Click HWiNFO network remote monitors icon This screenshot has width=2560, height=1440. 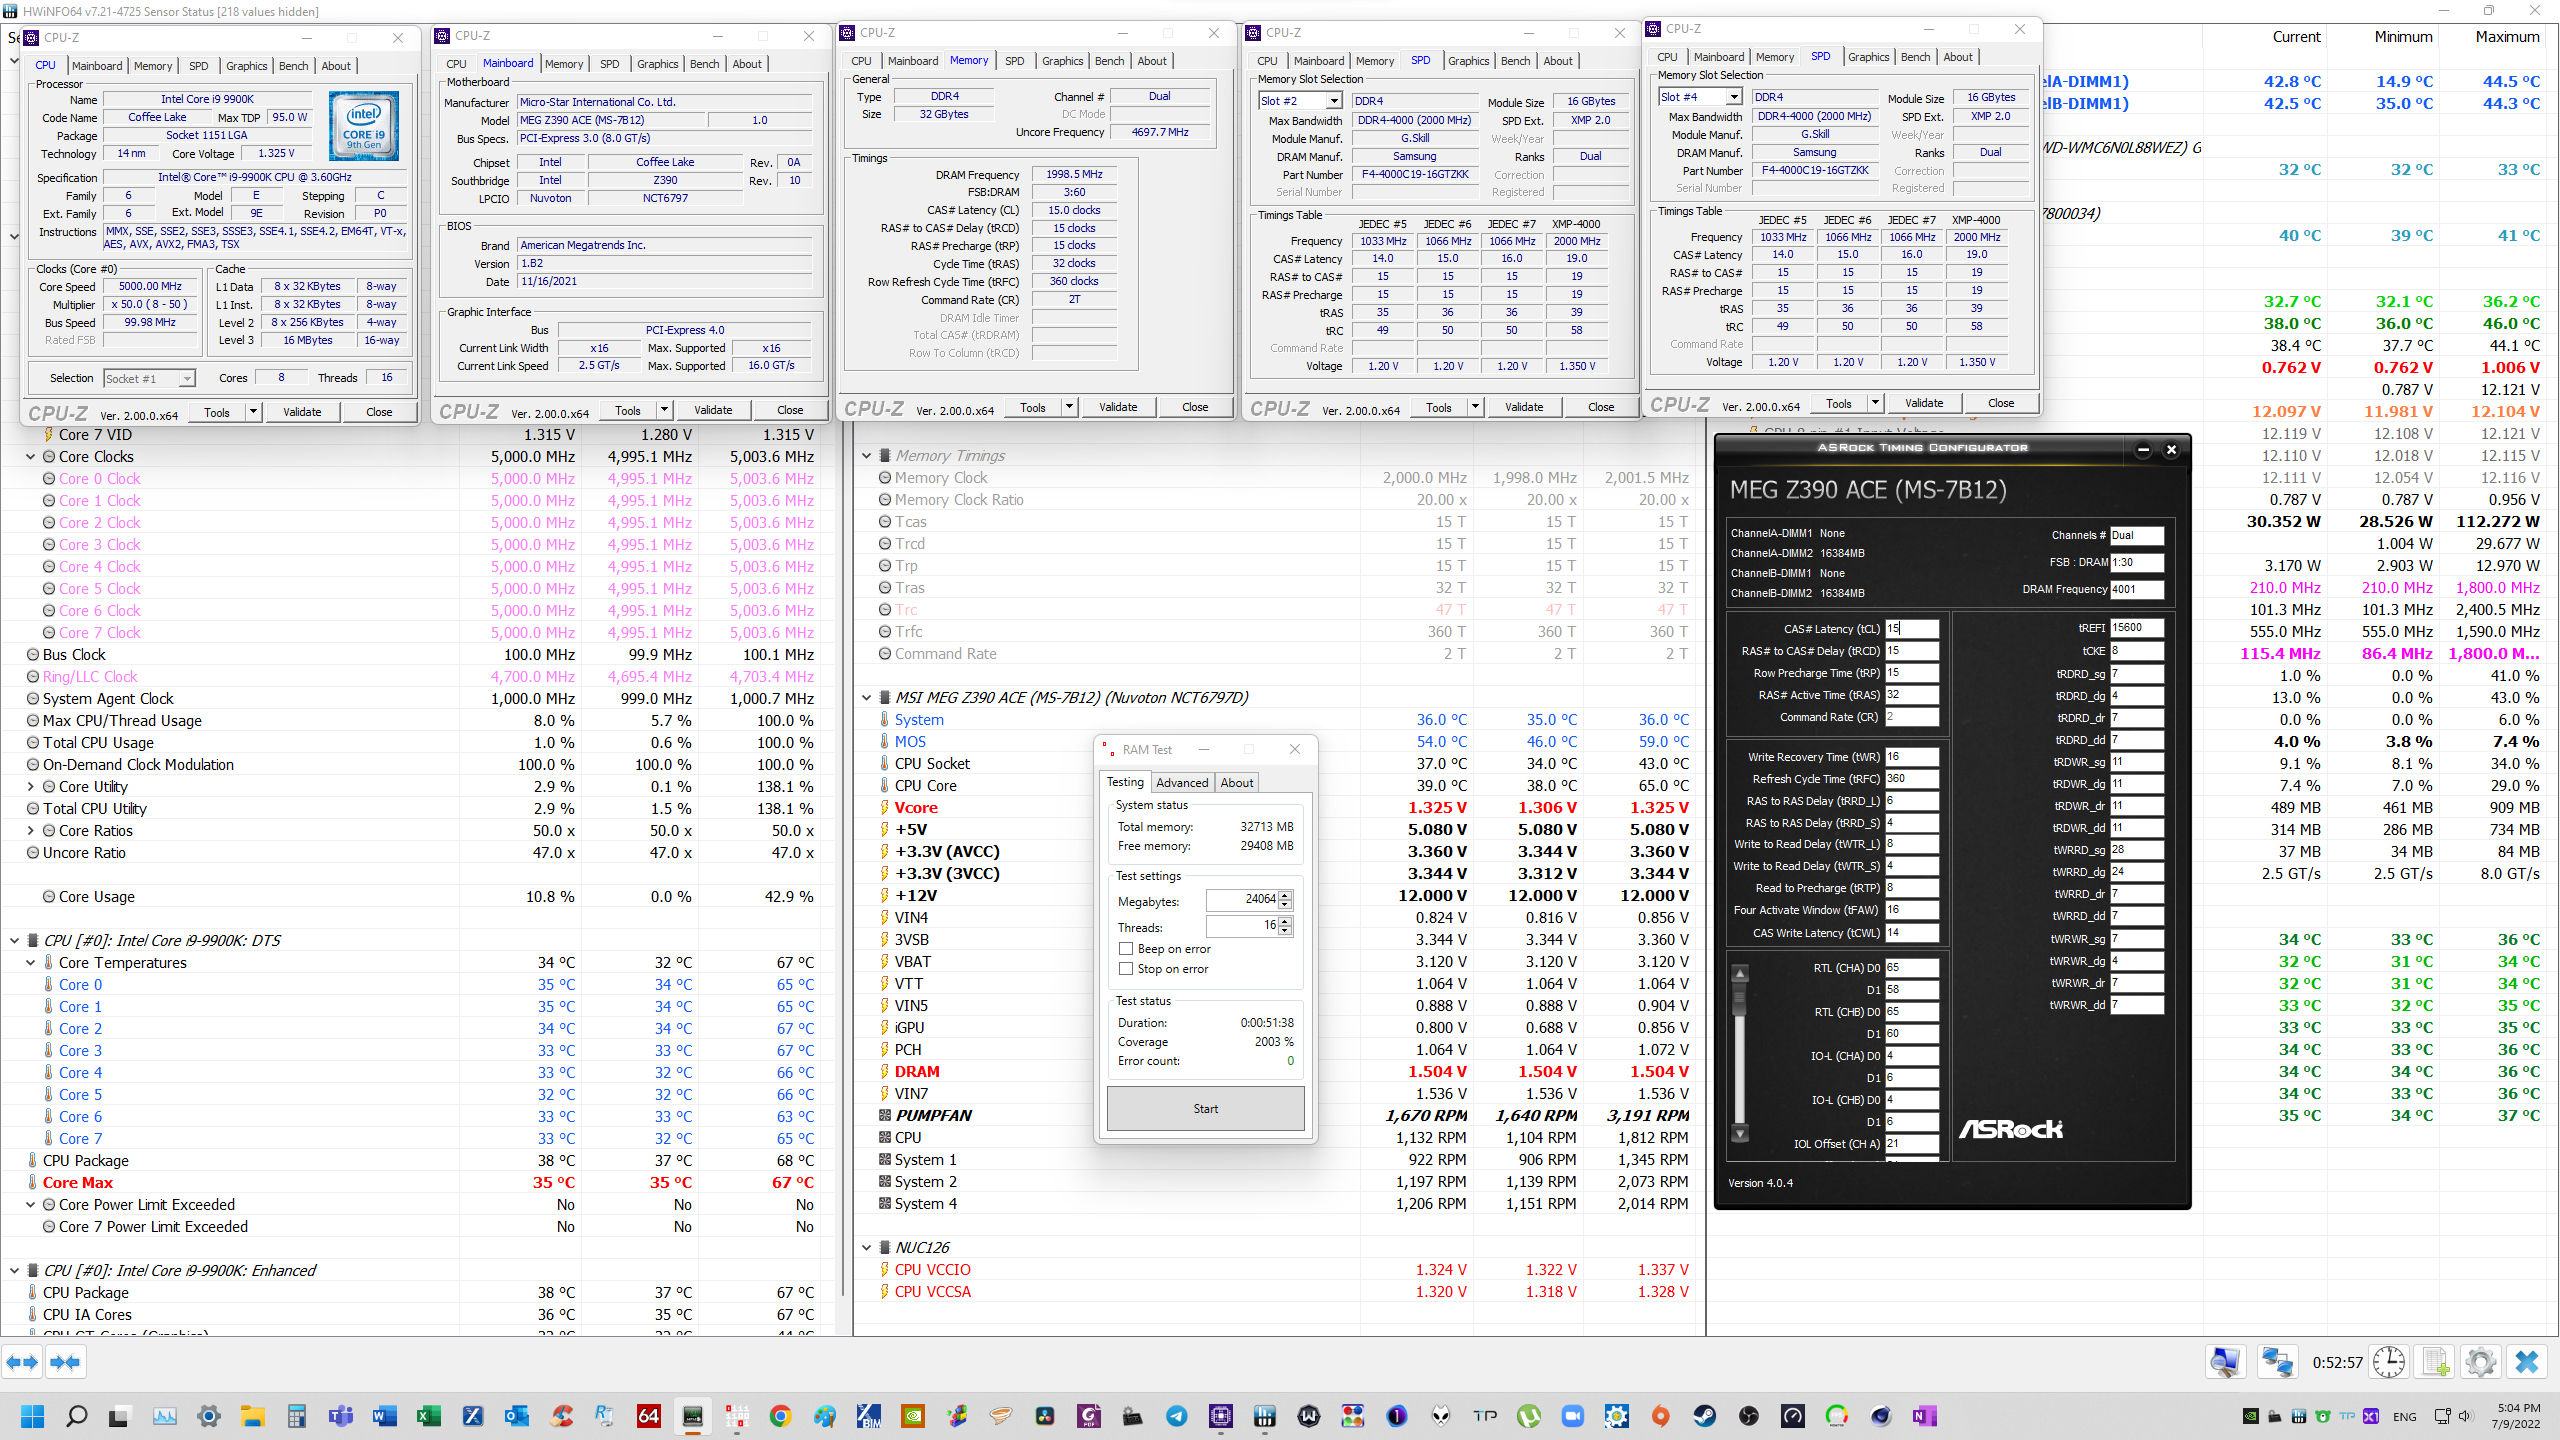[x=2277, y=1362]
